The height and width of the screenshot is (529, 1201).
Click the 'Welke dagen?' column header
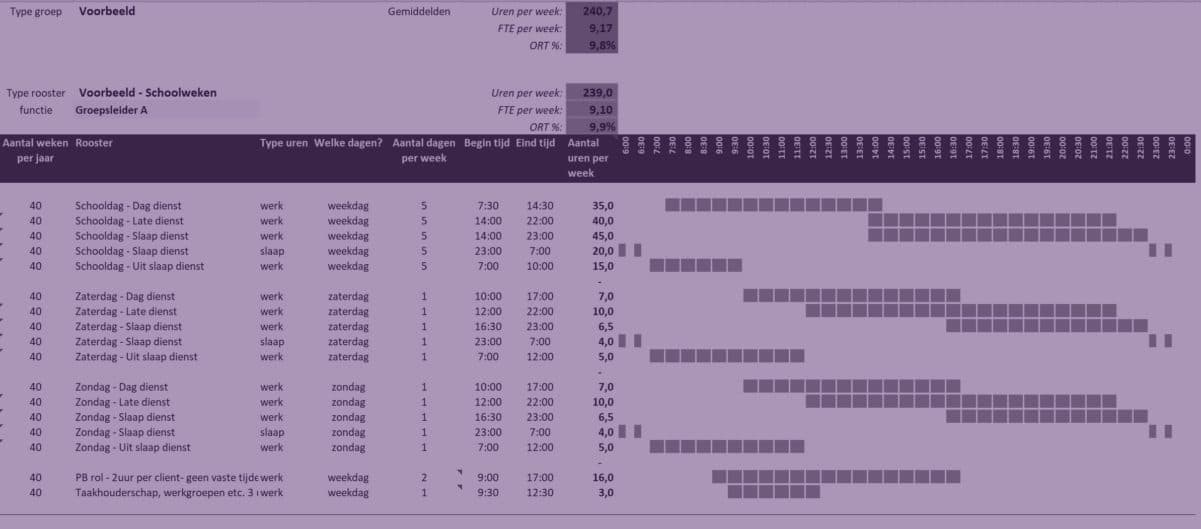[348, 143]
